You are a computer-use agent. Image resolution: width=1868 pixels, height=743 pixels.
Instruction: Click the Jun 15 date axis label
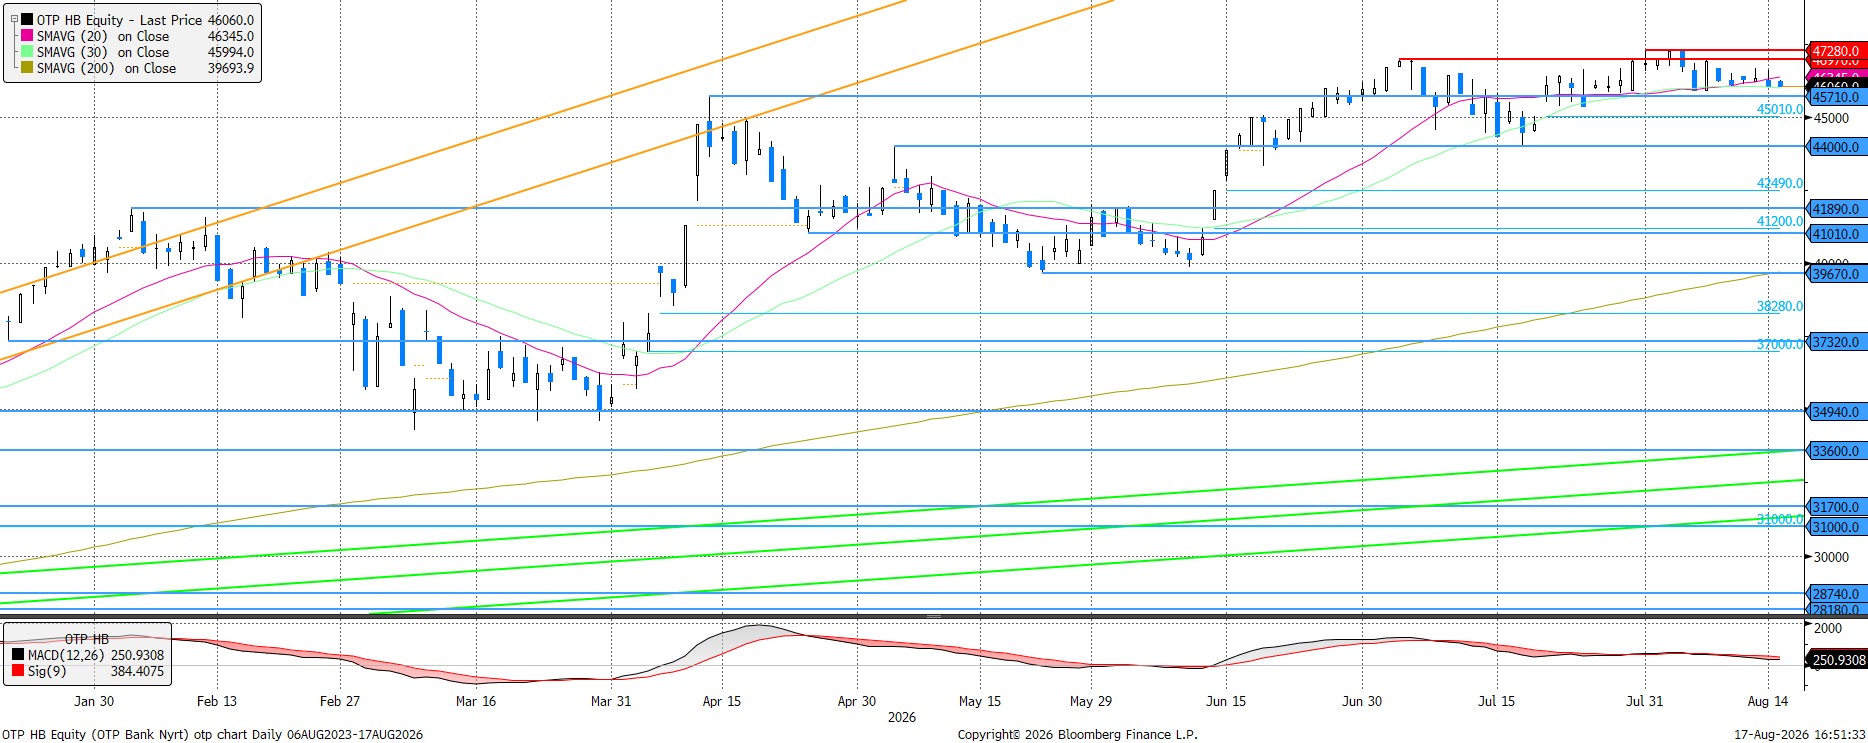point(1226,701)
